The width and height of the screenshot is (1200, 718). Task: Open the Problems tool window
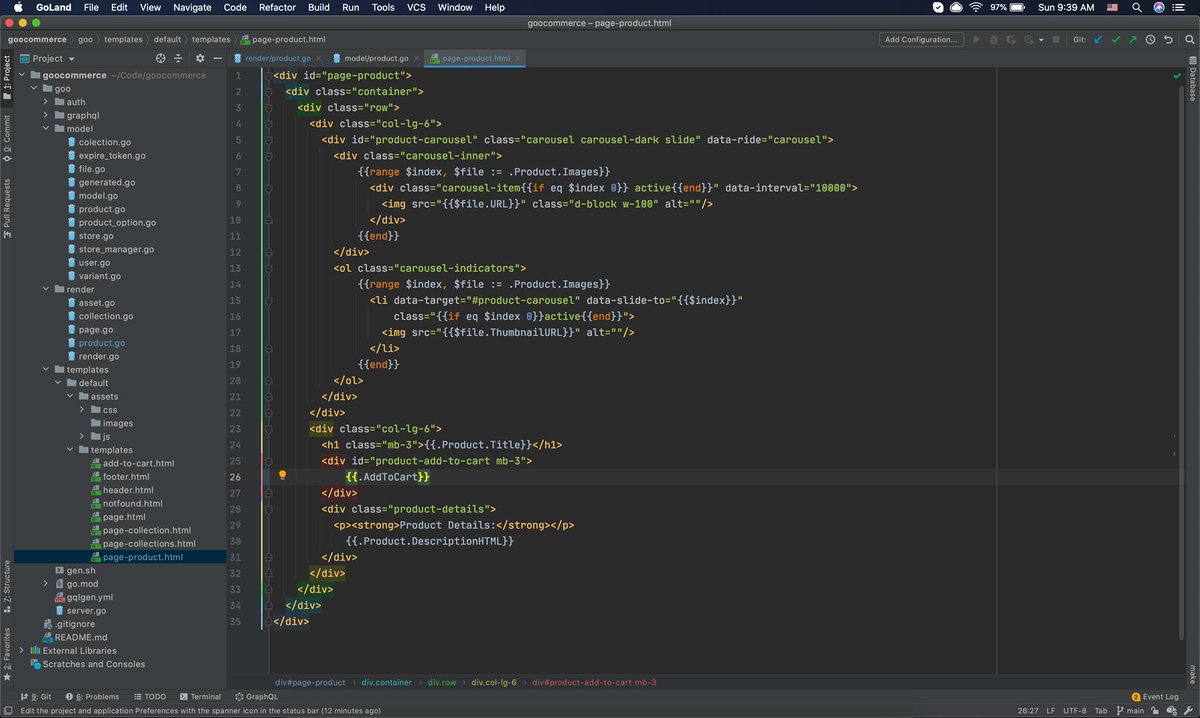pos(92,696)
